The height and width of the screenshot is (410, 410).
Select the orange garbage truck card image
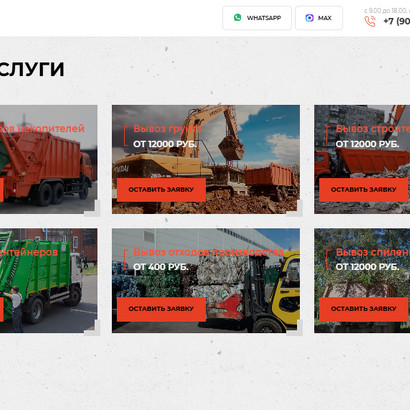pos(49,159)
